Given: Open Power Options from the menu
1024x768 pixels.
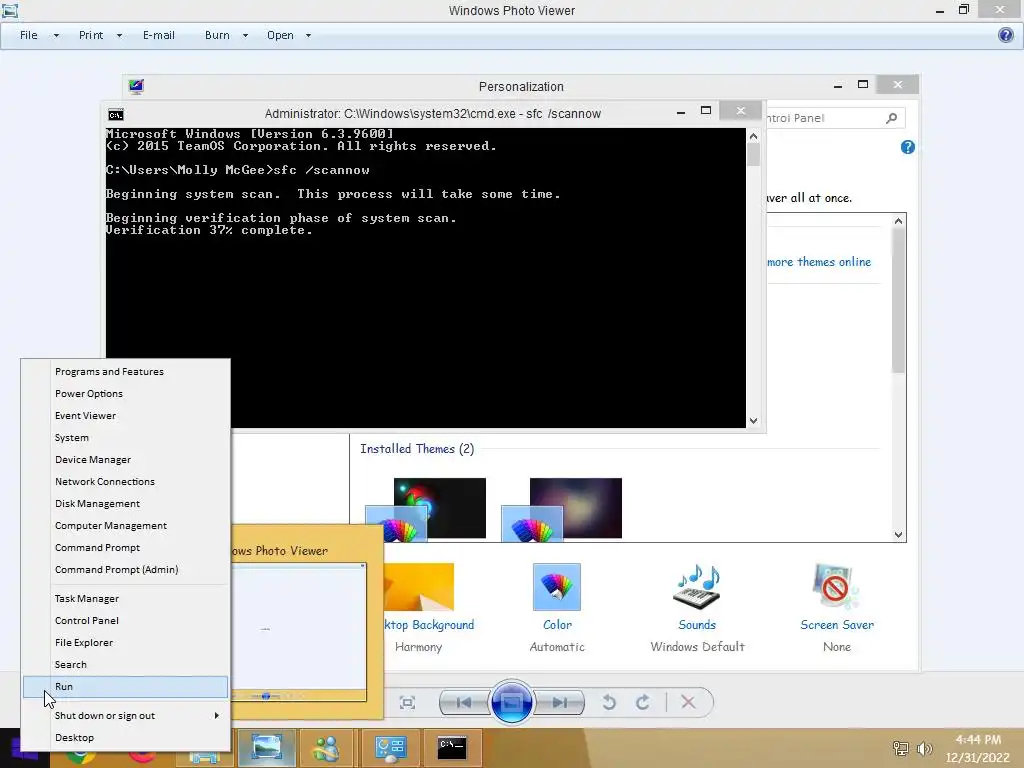Looking at the screenshot, I should pos(125,394).
